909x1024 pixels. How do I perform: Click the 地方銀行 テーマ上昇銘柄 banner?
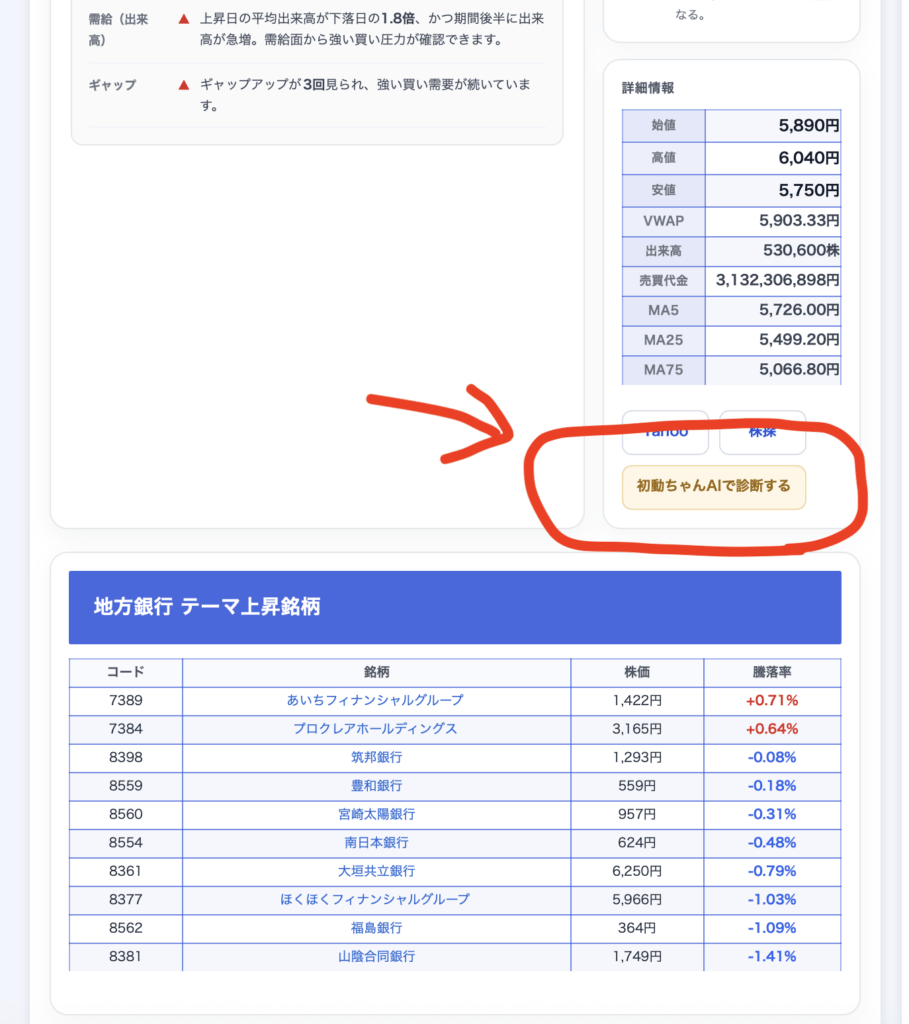pyautogui.click(x=455, y=607)
